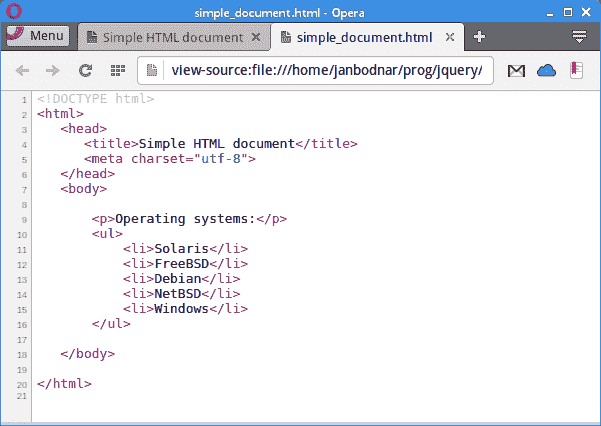The height and width of the screenshot is (426, 601).
Task: Click line number 1 in the gutter
Action: pos(24,100)
